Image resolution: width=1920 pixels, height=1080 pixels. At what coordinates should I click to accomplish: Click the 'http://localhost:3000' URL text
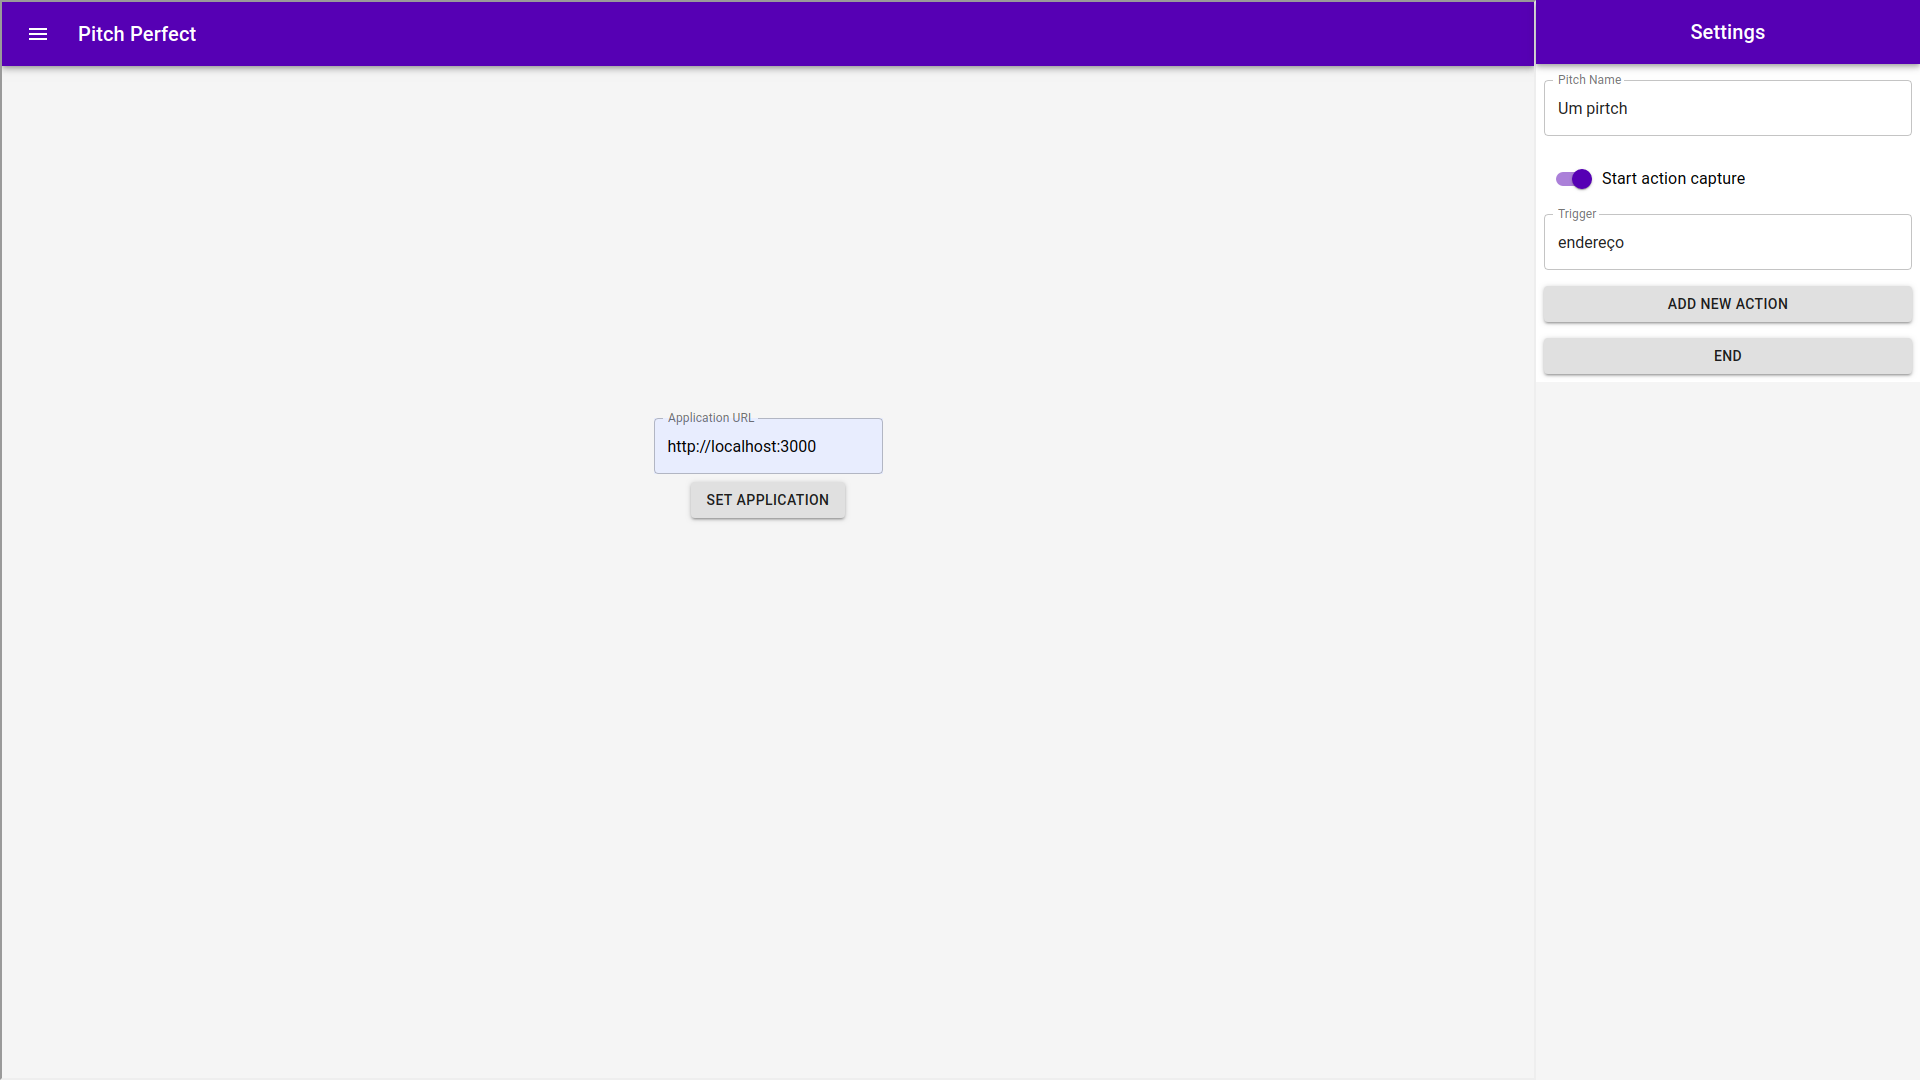coord(741,447)
